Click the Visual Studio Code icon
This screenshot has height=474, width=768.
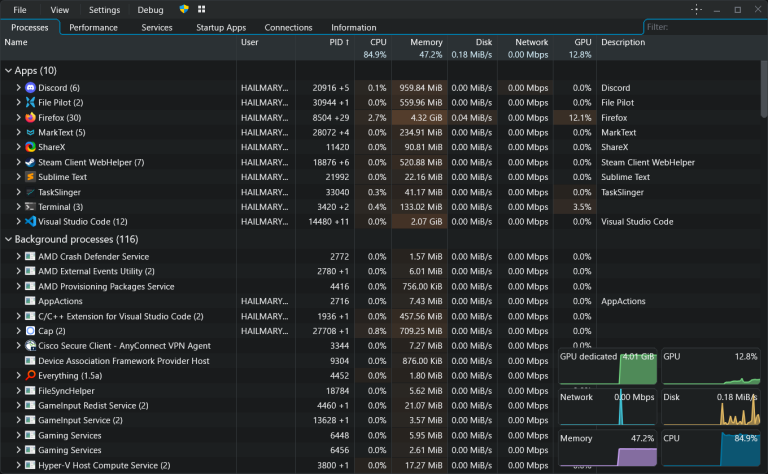pyautogui.click(x=30, y=221)
